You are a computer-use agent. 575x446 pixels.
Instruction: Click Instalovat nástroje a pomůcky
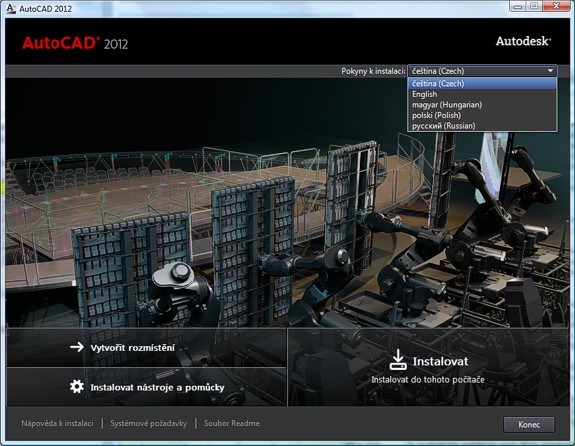pyautogui.click(x=146, y=387)
